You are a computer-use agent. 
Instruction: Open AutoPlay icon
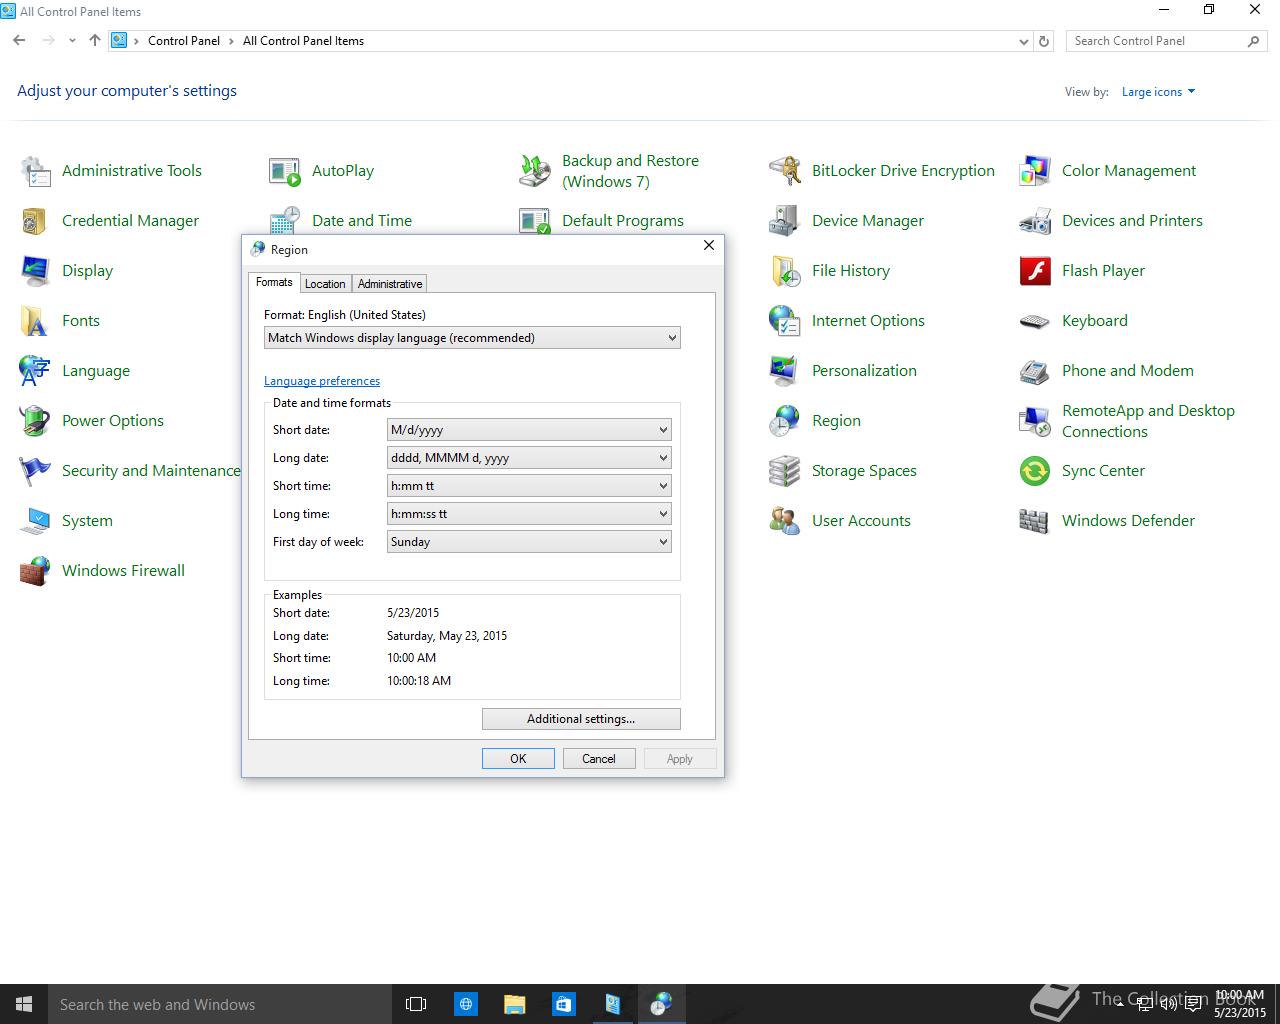coord(285,171)
